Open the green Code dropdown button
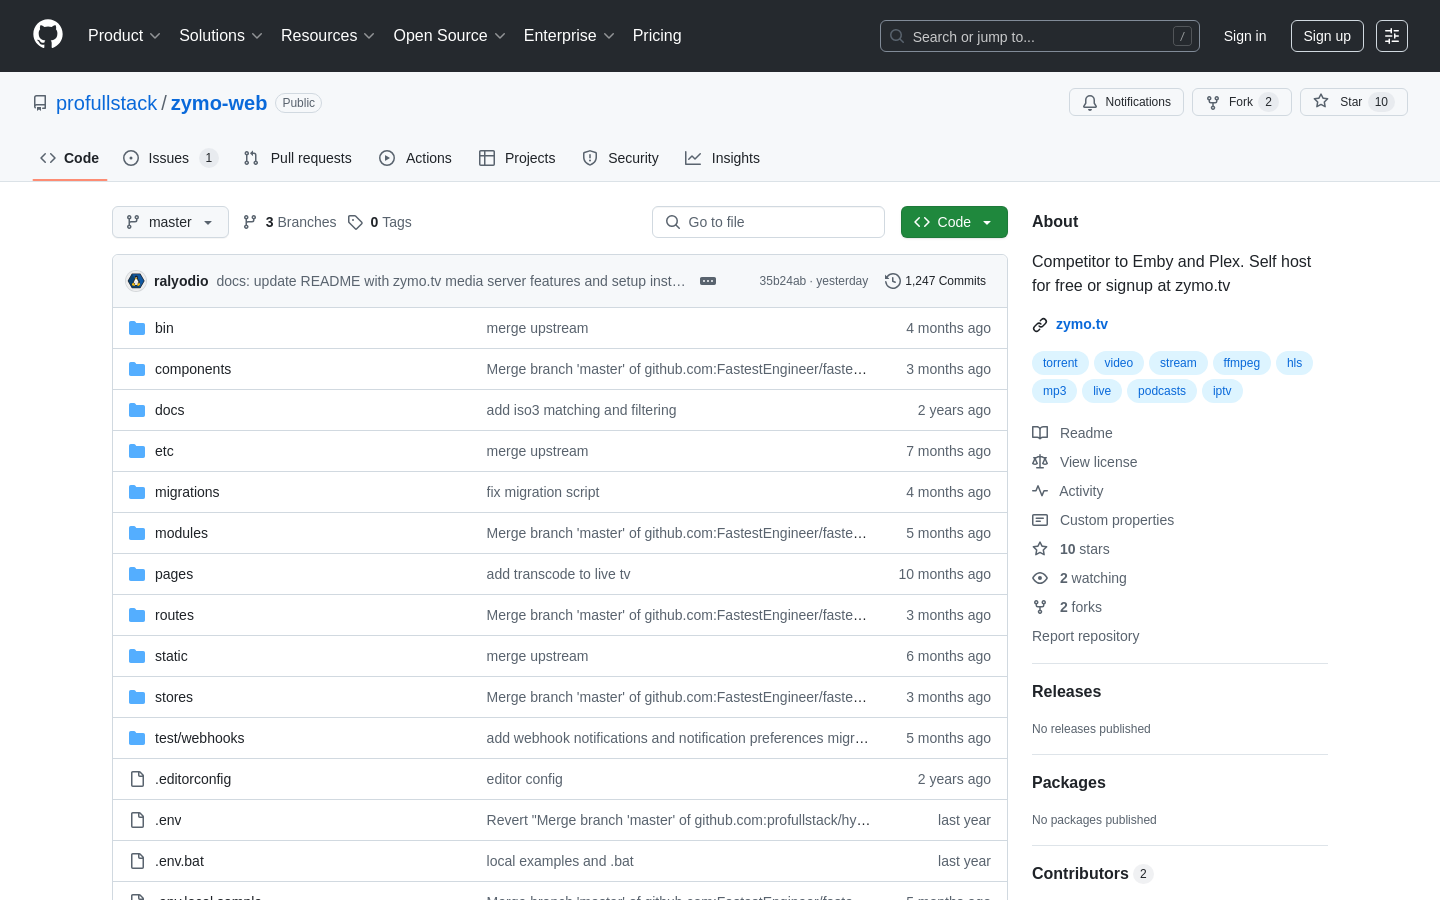Image resolution: width=1440 pixels, height=900 pixels. tap(954, 222)
